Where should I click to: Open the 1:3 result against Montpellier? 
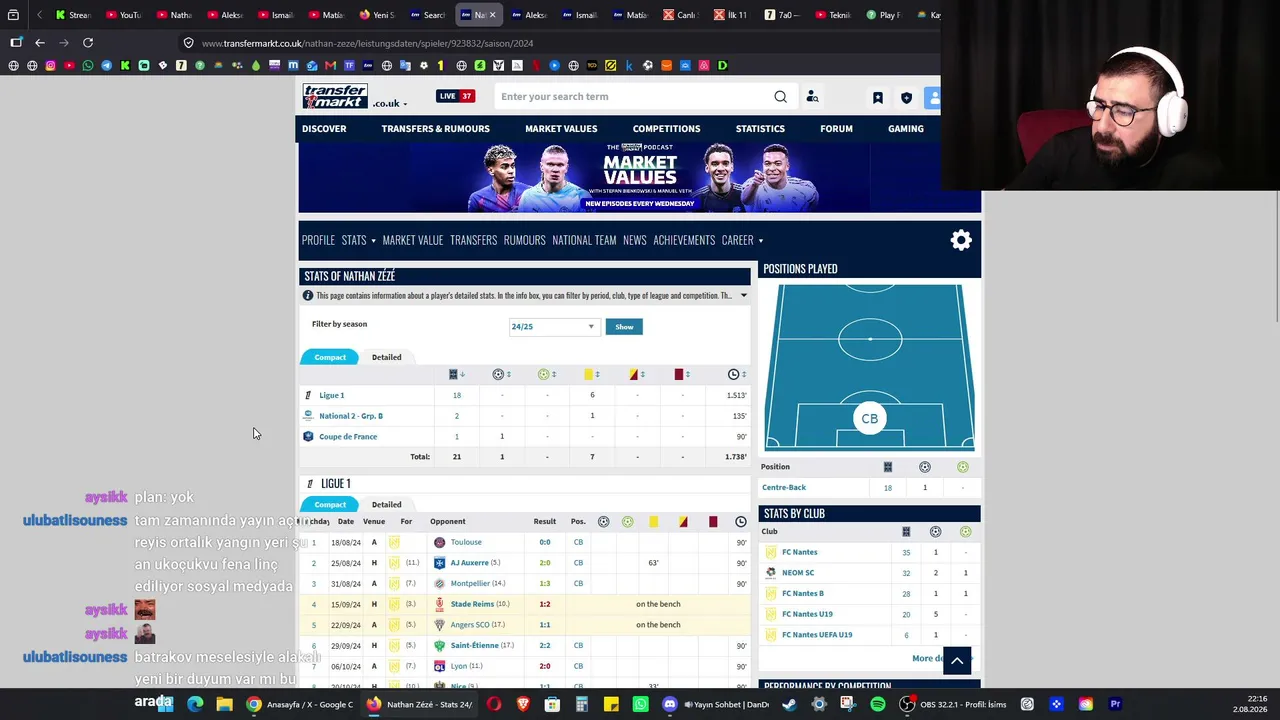[x=545, y=584]
